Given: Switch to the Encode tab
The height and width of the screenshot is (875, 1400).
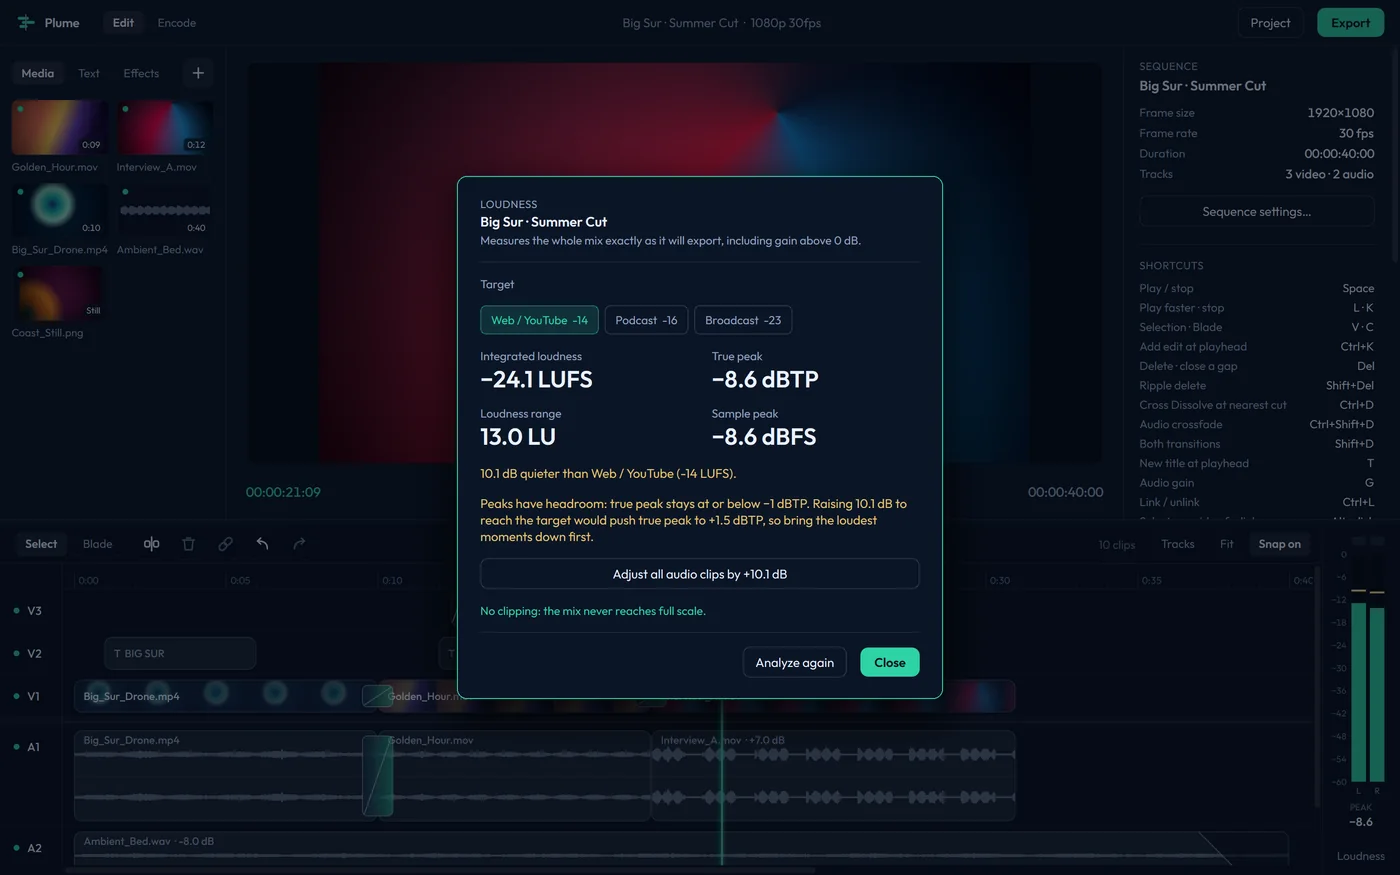Looking at the screenshot, I should coord(177,23).
